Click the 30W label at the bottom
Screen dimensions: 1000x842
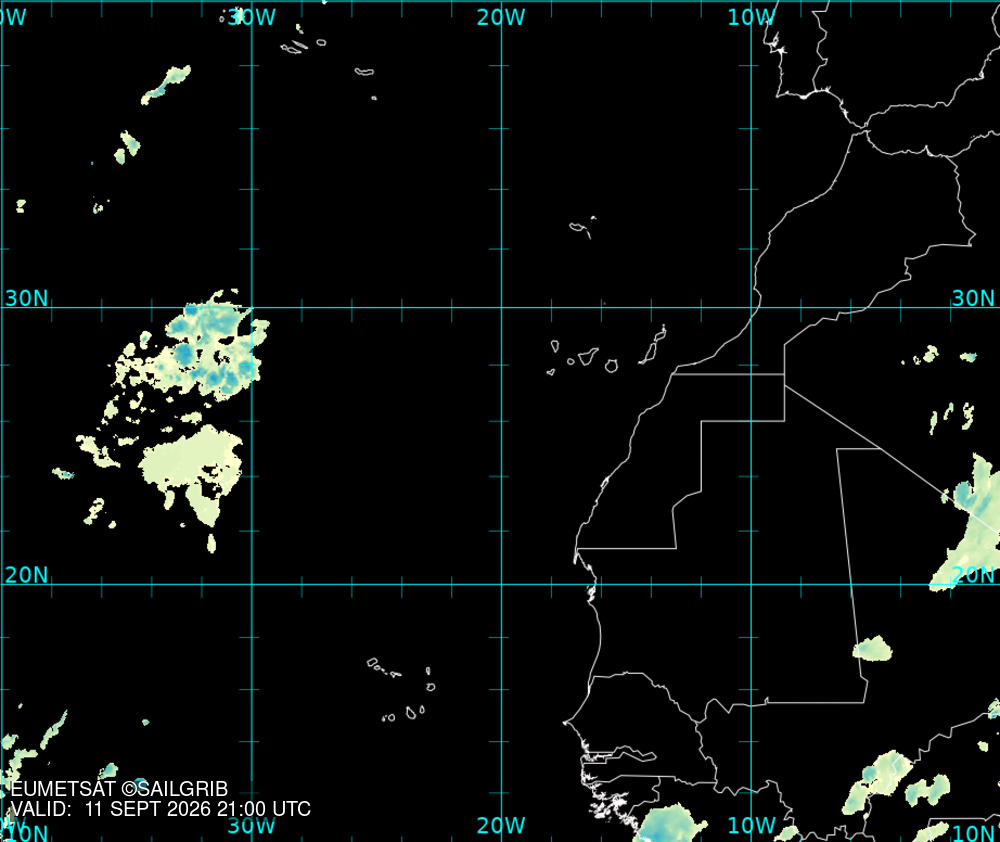pyautogui.click(x=251, y=825)
